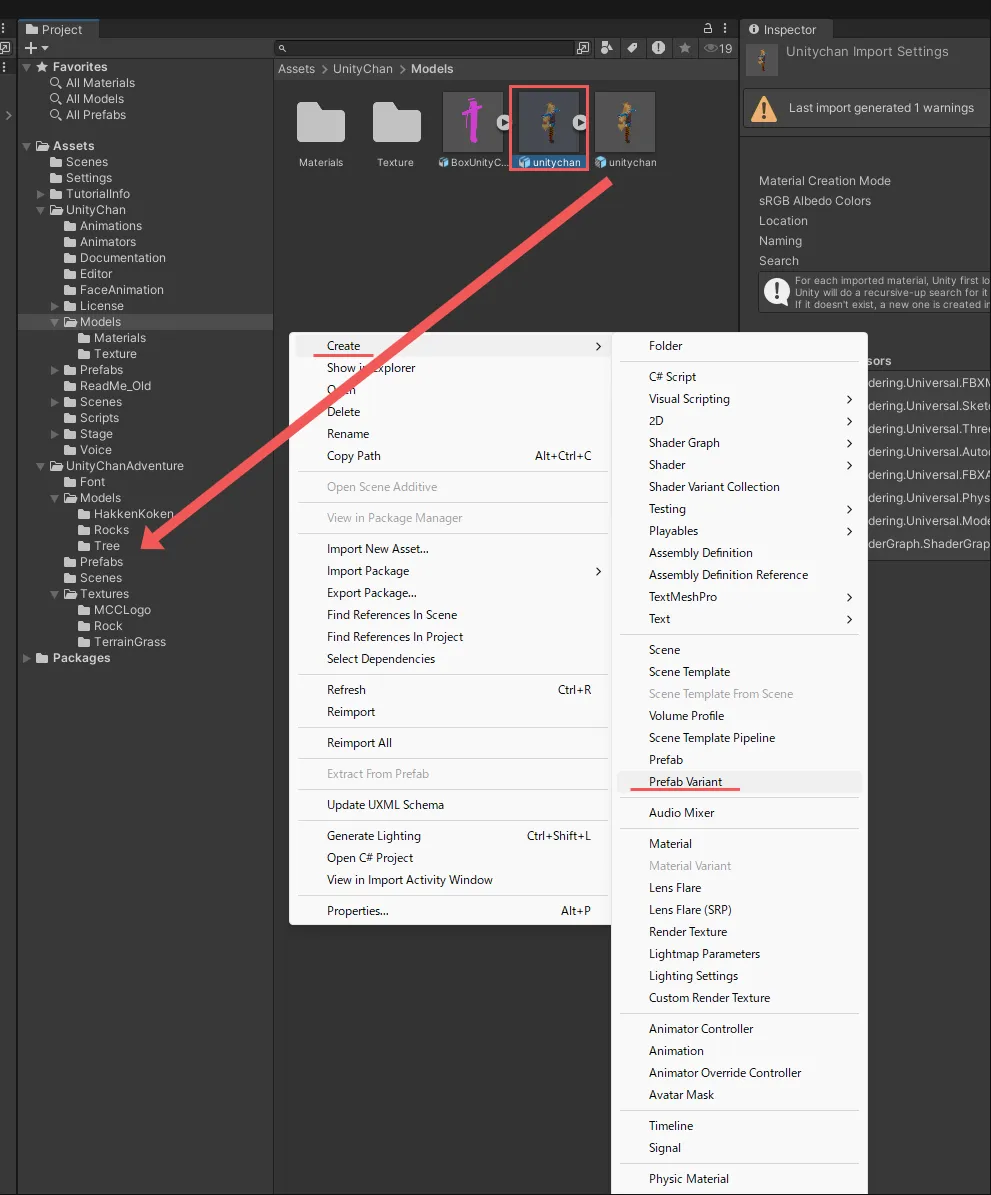Click UnityChan in the breadcrumb path
This screenshot has height=1195, width=991.
point(364,69)
